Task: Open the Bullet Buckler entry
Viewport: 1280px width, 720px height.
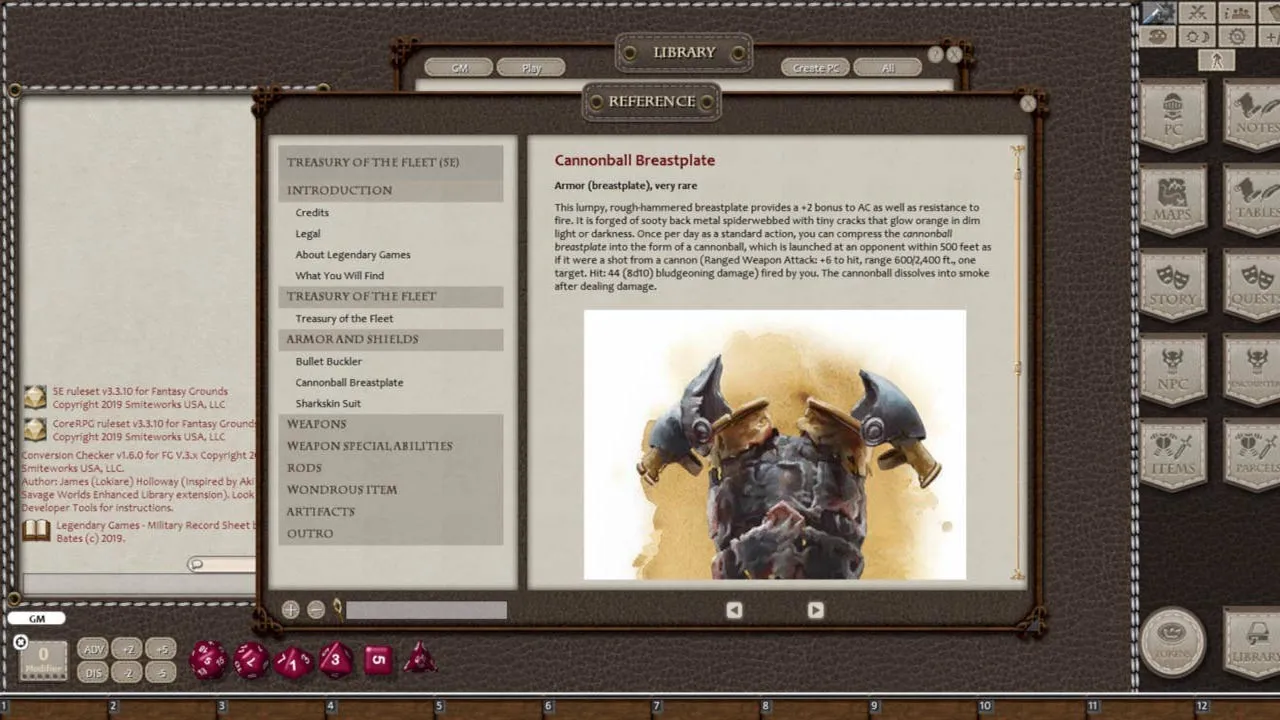Action: point(329,362)
